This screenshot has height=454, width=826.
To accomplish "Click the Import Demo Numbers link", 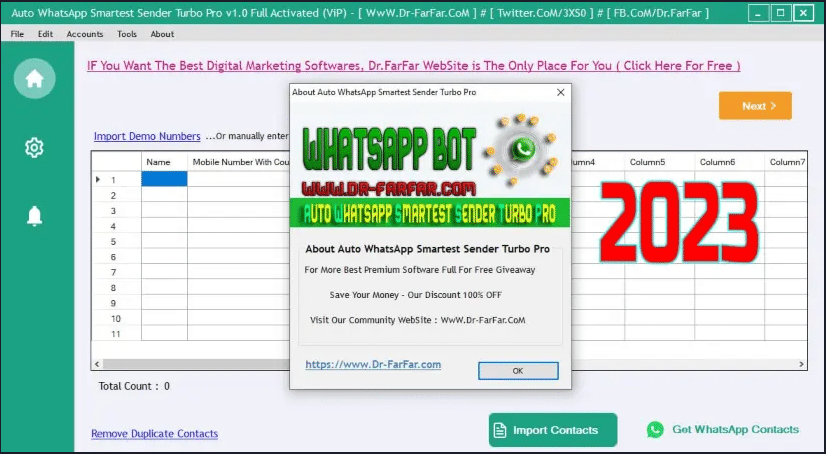I will coord(147,136).
